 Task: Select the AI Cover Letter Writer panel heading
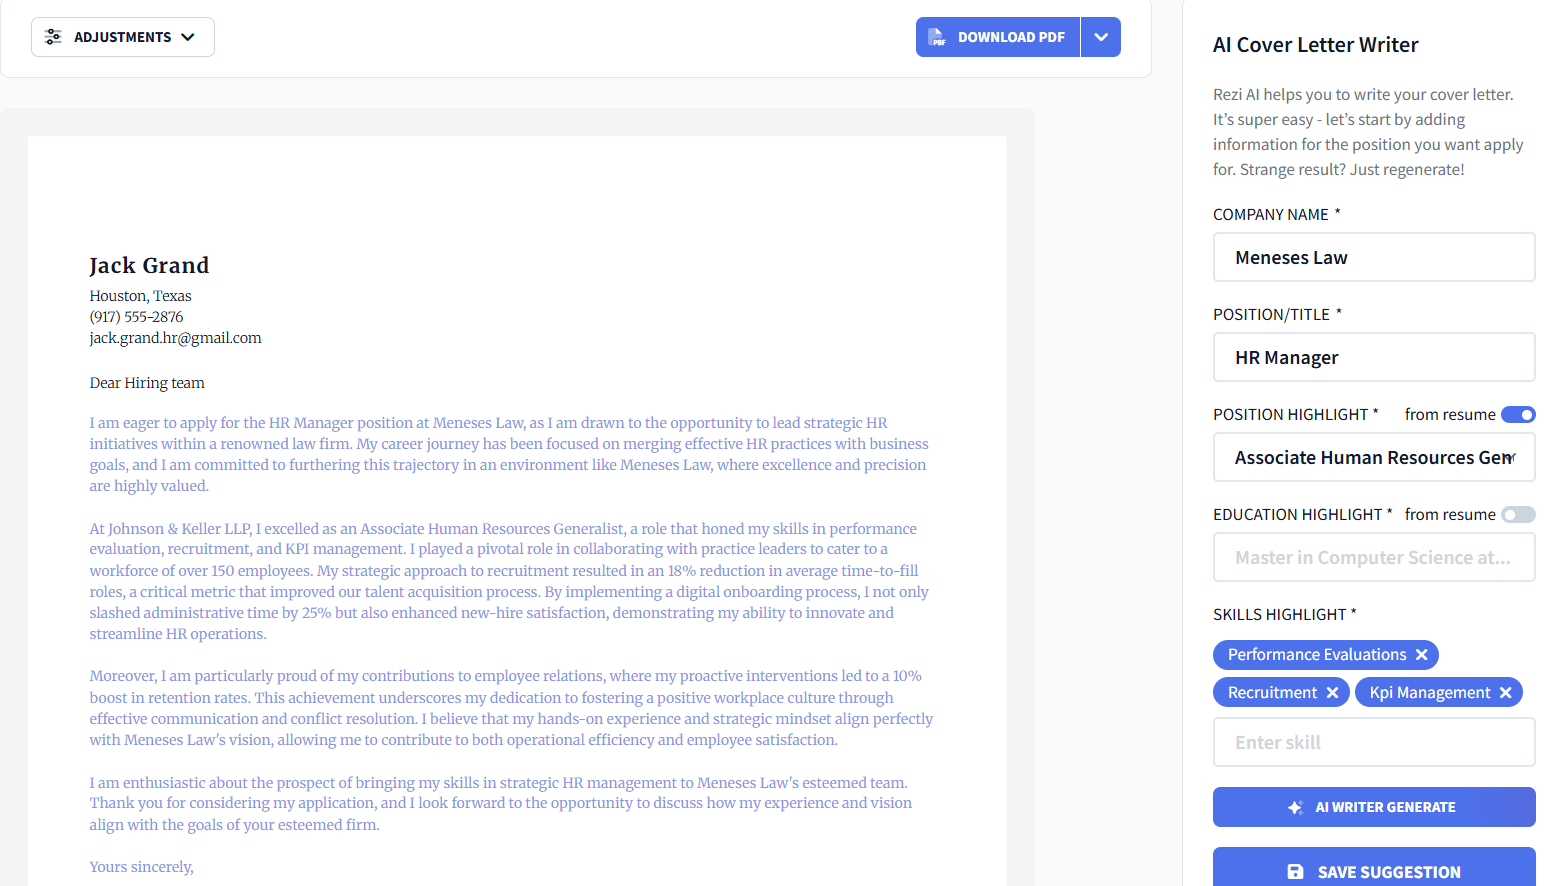tap(1316, 44)
